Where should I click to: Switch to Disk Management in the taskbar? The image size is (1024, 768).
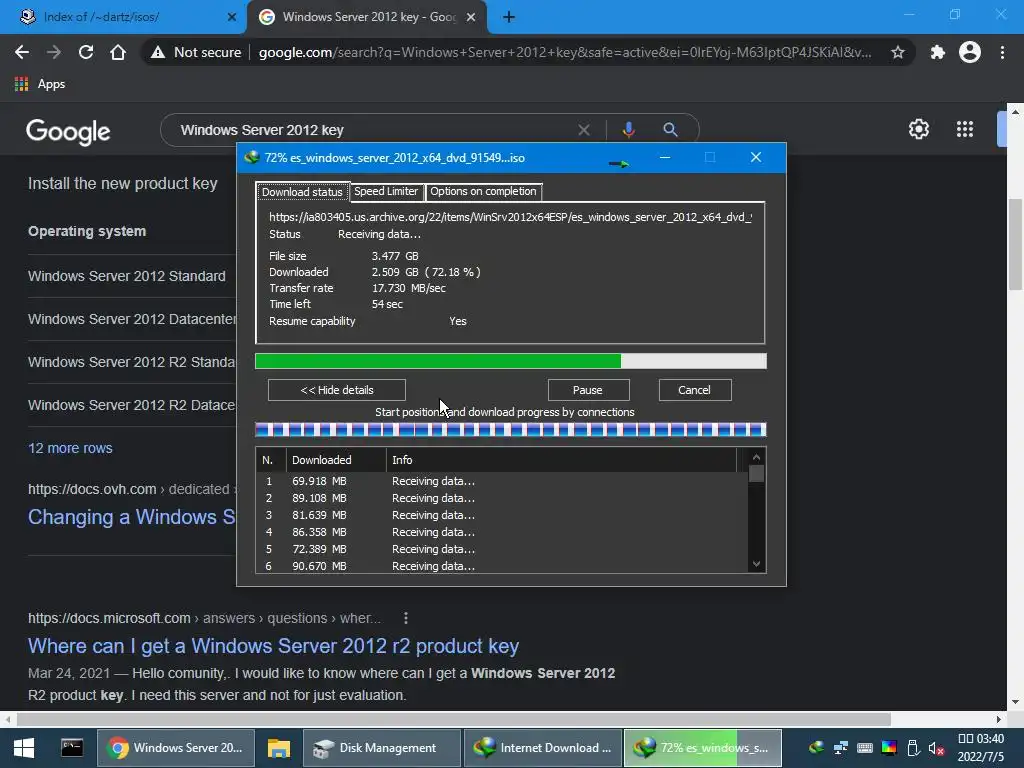pos(382,748)
